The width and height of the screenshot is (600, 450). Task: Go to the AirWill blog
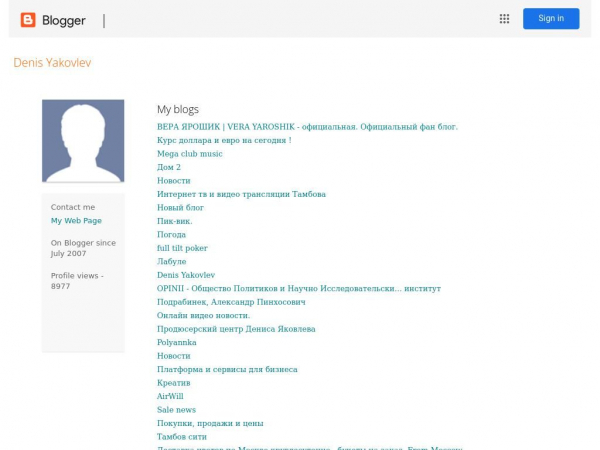point(170,396)
